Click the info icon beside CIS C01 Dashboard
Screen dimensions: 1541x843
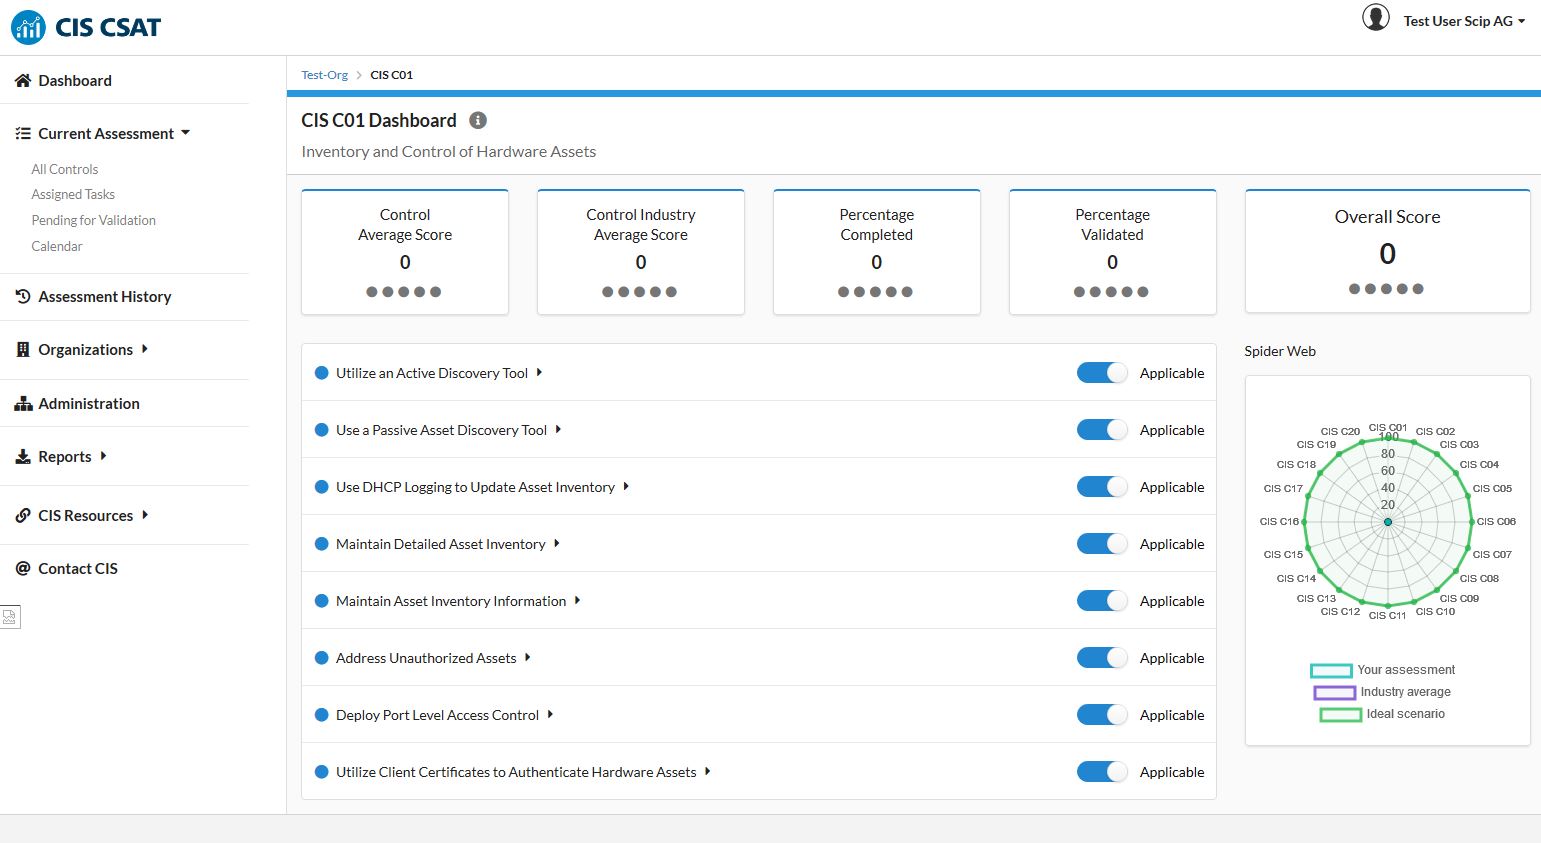tap(478, 120)
